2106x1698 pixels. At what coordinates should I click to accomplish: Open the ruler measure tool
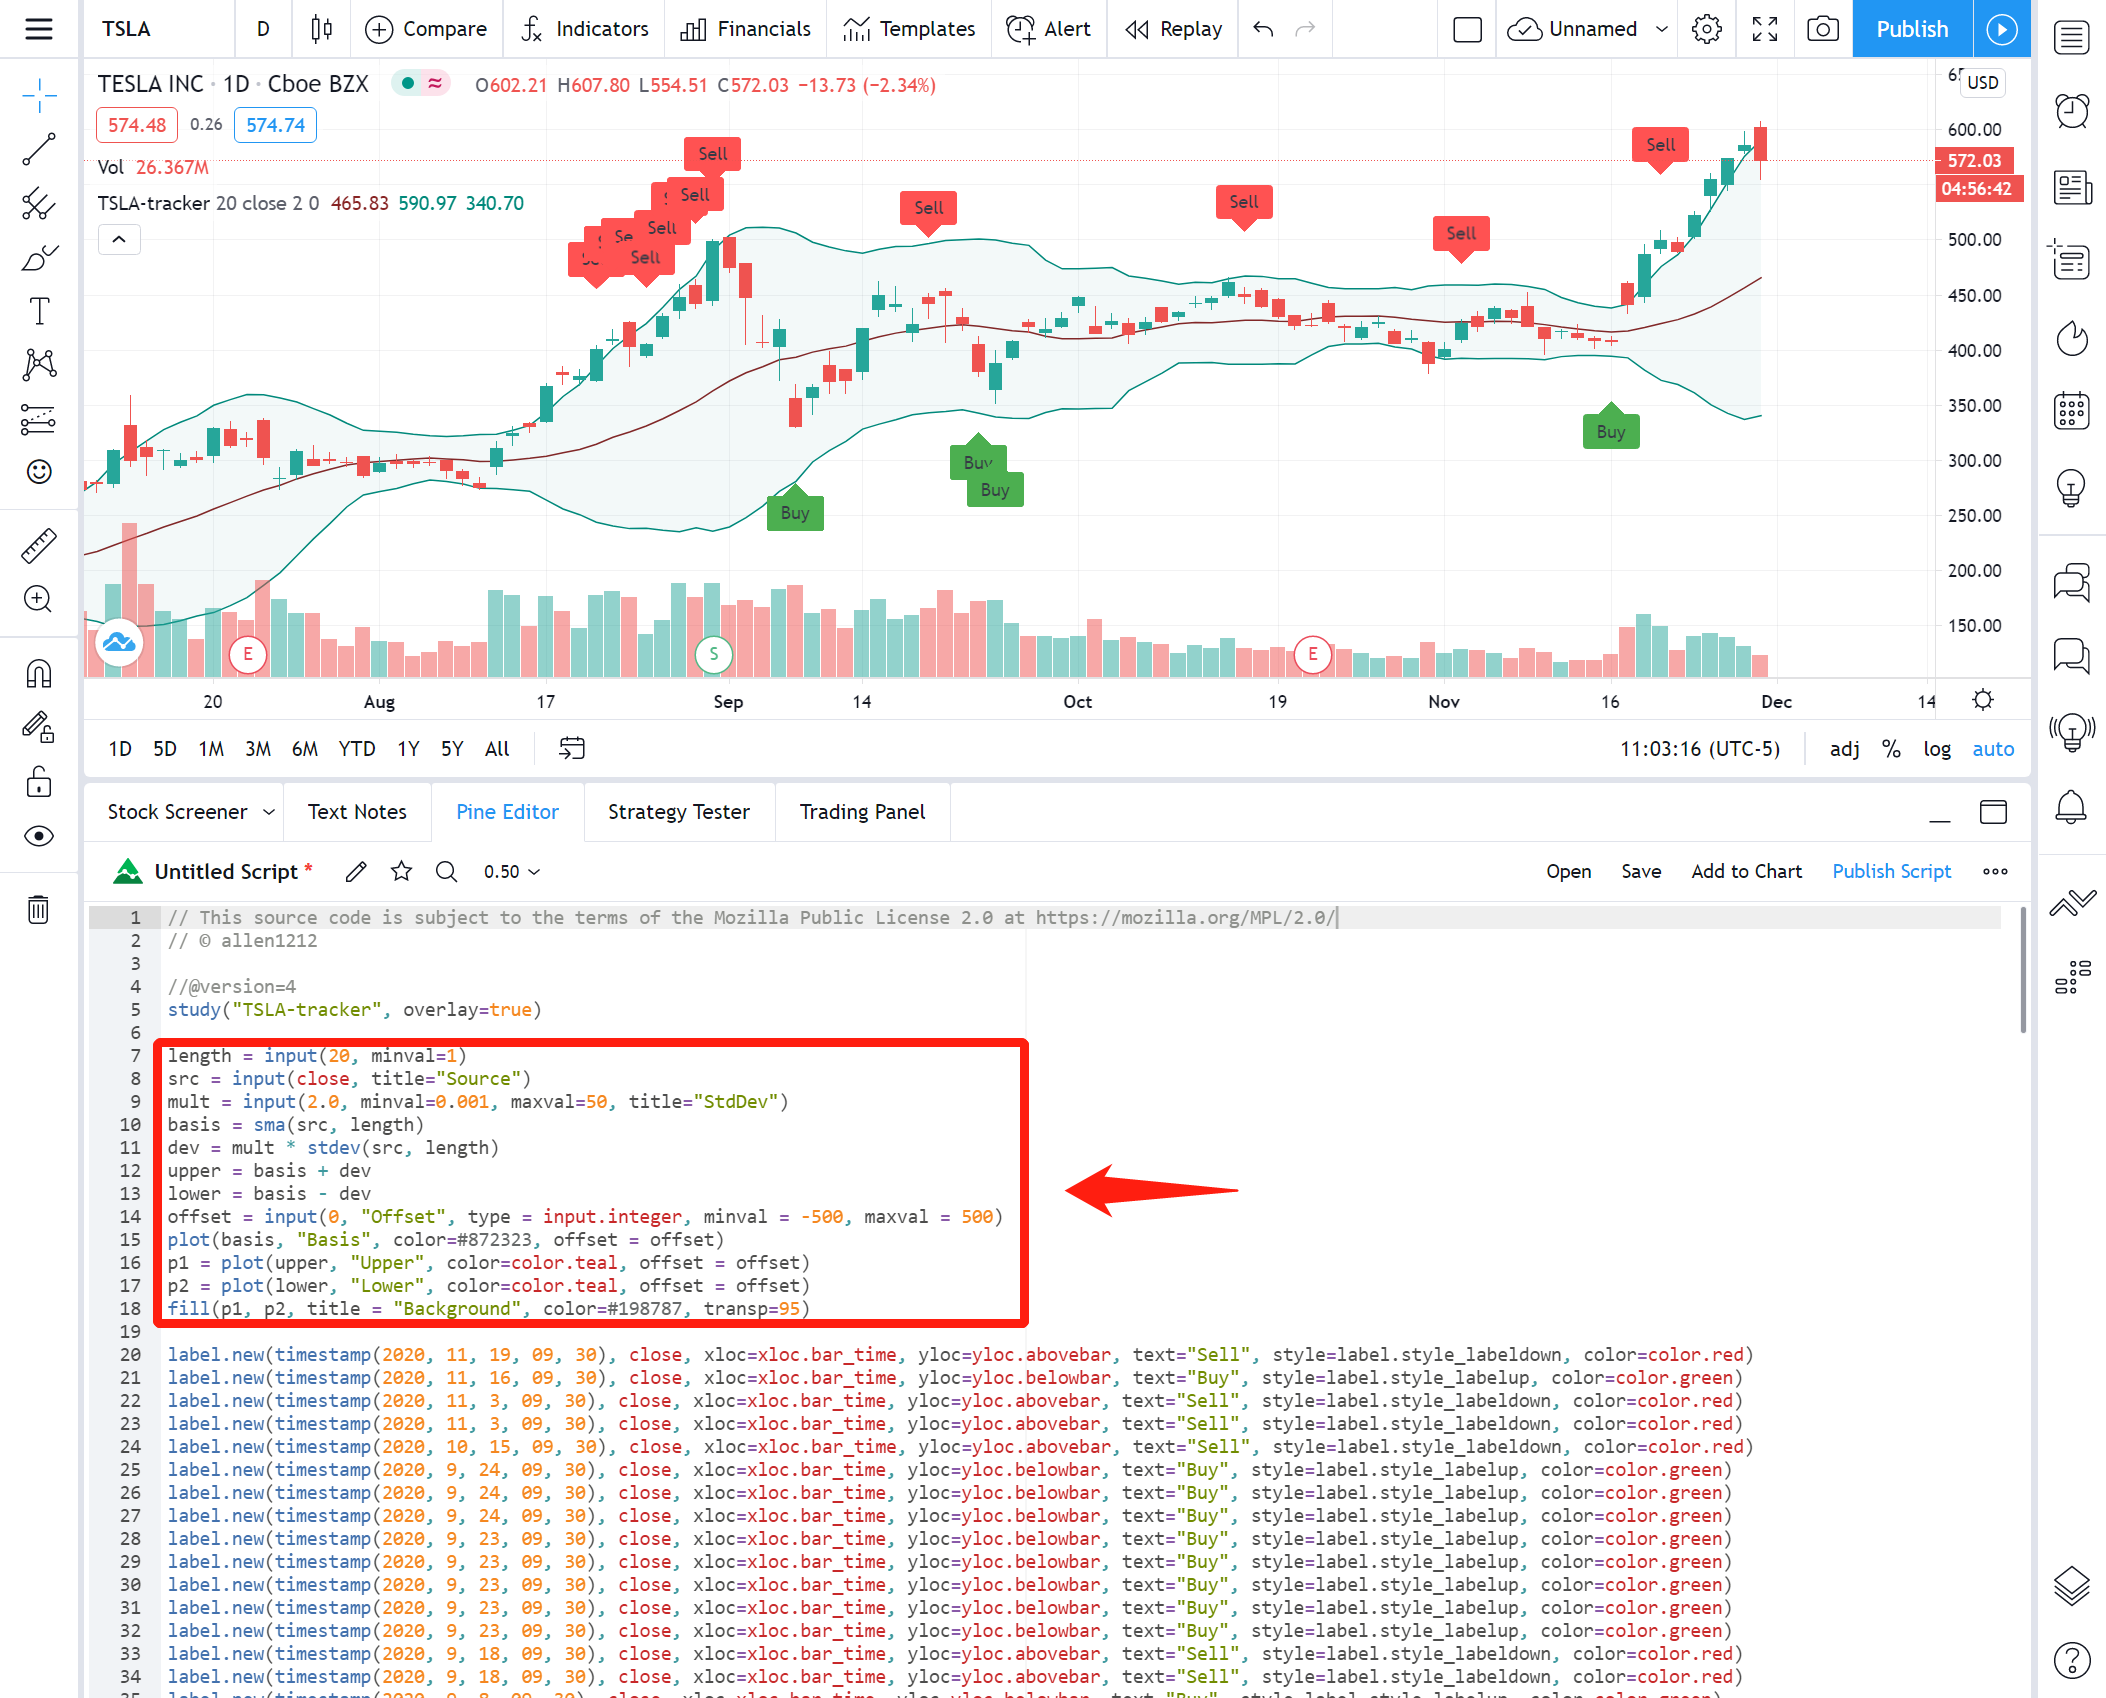(x=39, y=545)
